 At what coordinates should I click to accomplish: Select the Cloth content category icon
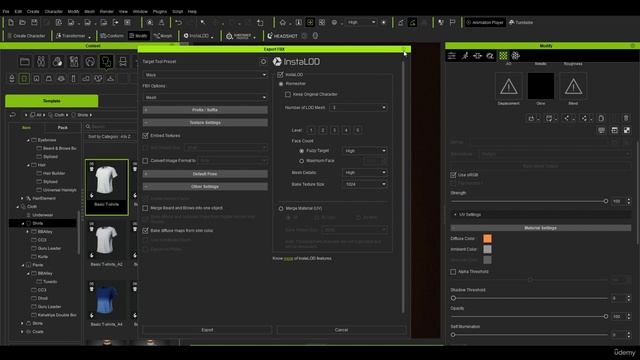point(107,62)
